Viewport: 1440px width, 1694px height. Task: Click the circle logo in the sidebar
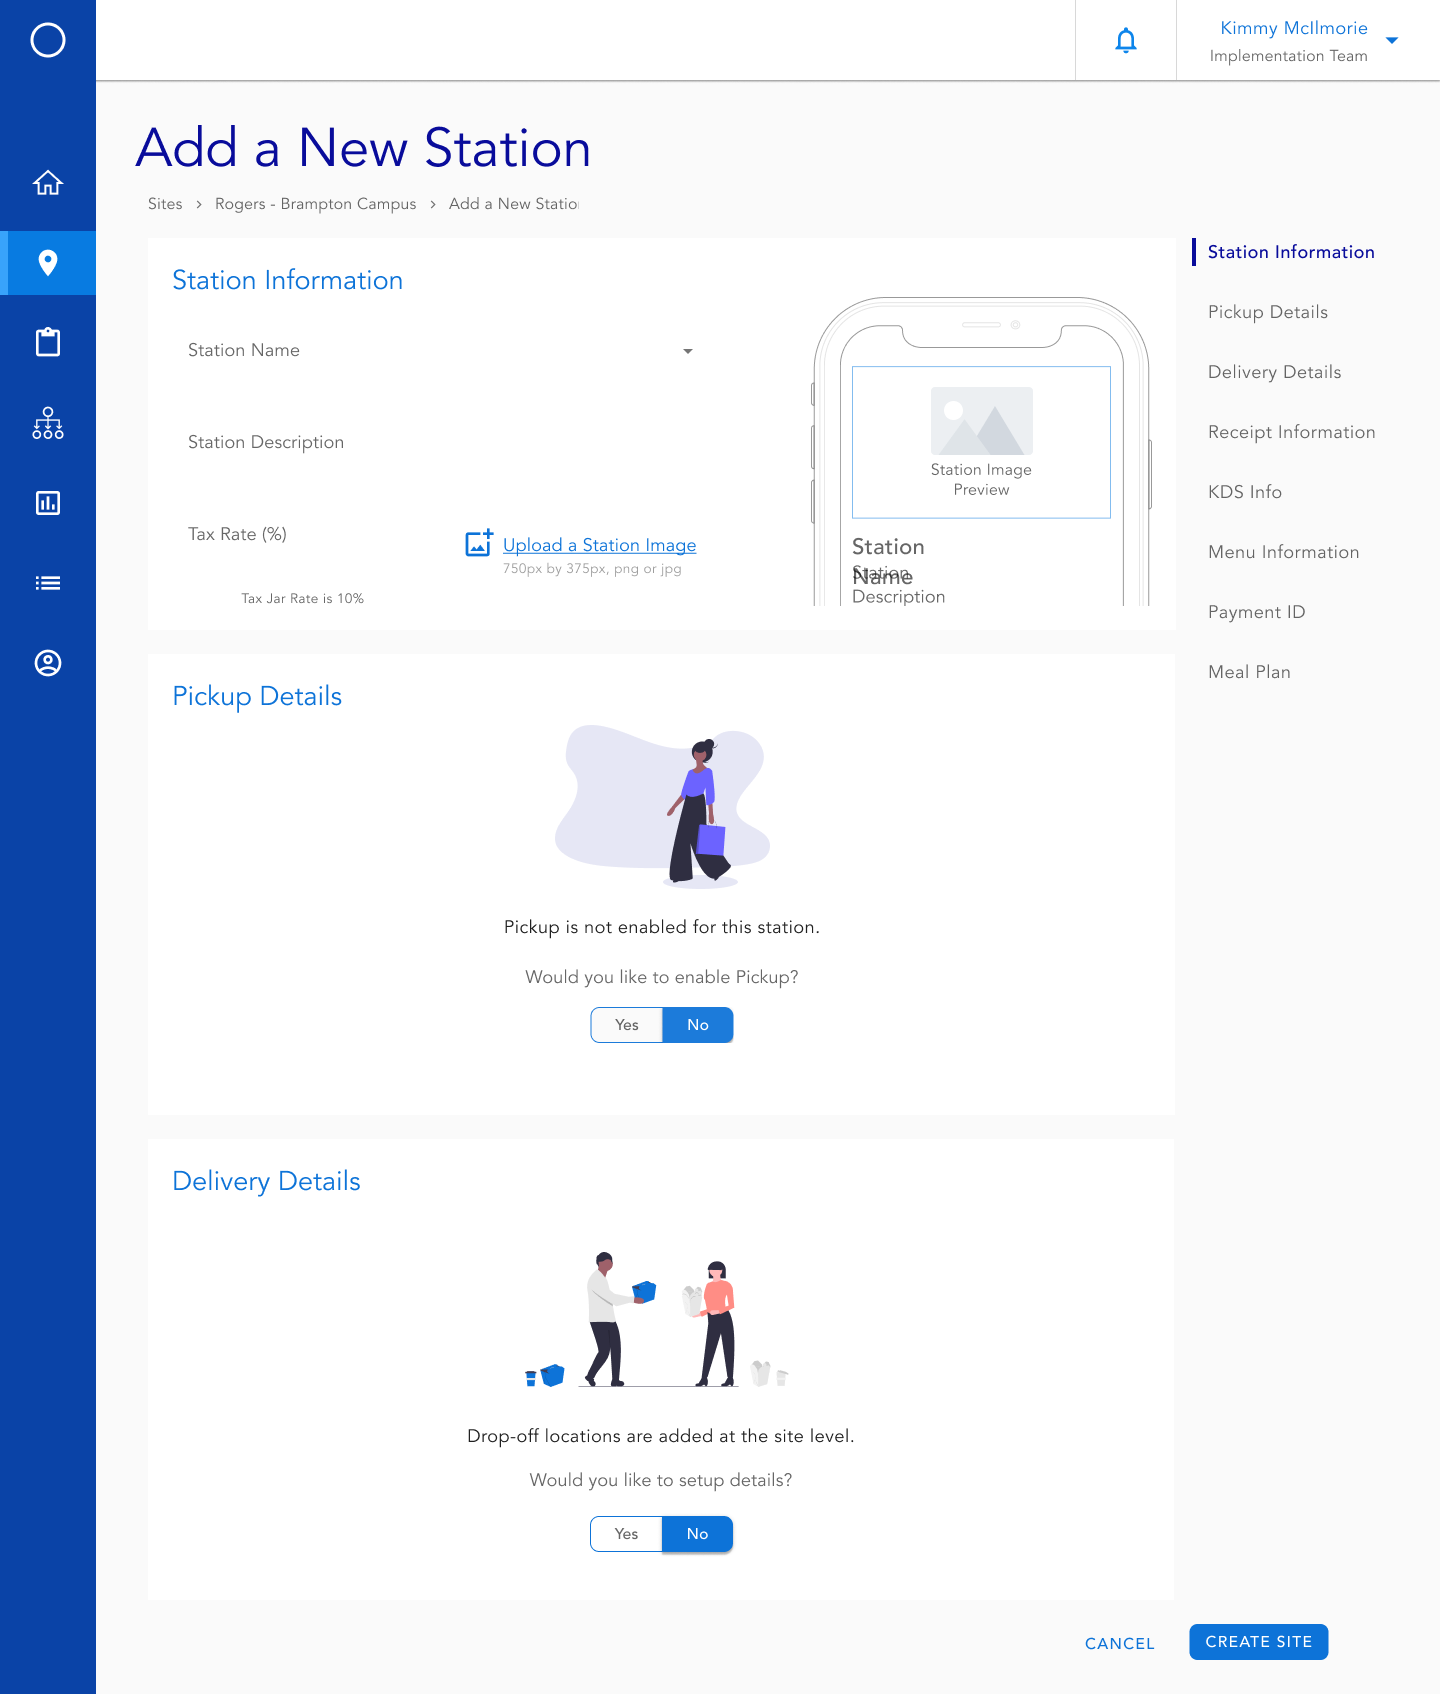pos(48,40)
